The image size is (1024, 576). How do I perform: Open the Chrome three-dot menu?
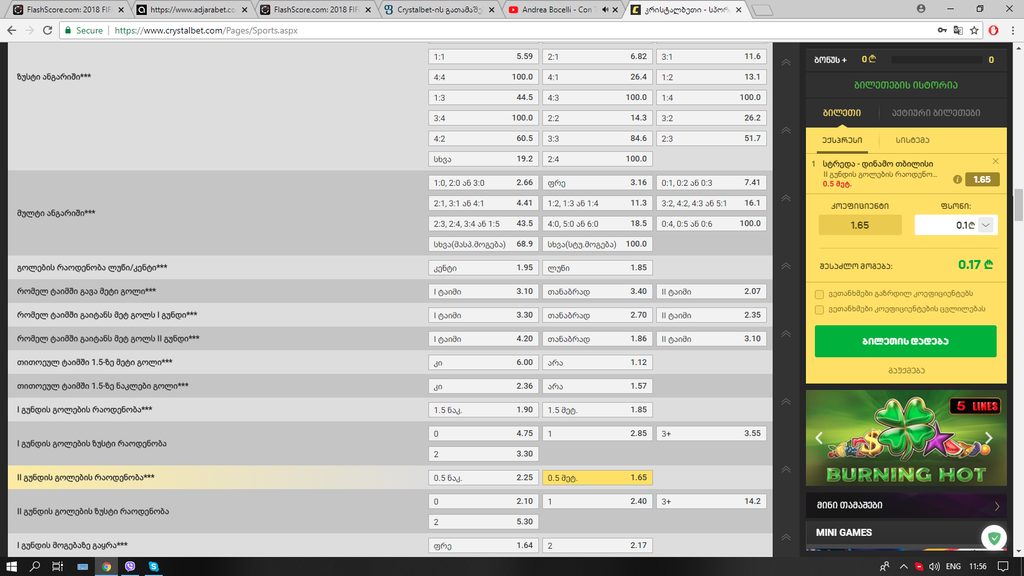click(1013, 30)
